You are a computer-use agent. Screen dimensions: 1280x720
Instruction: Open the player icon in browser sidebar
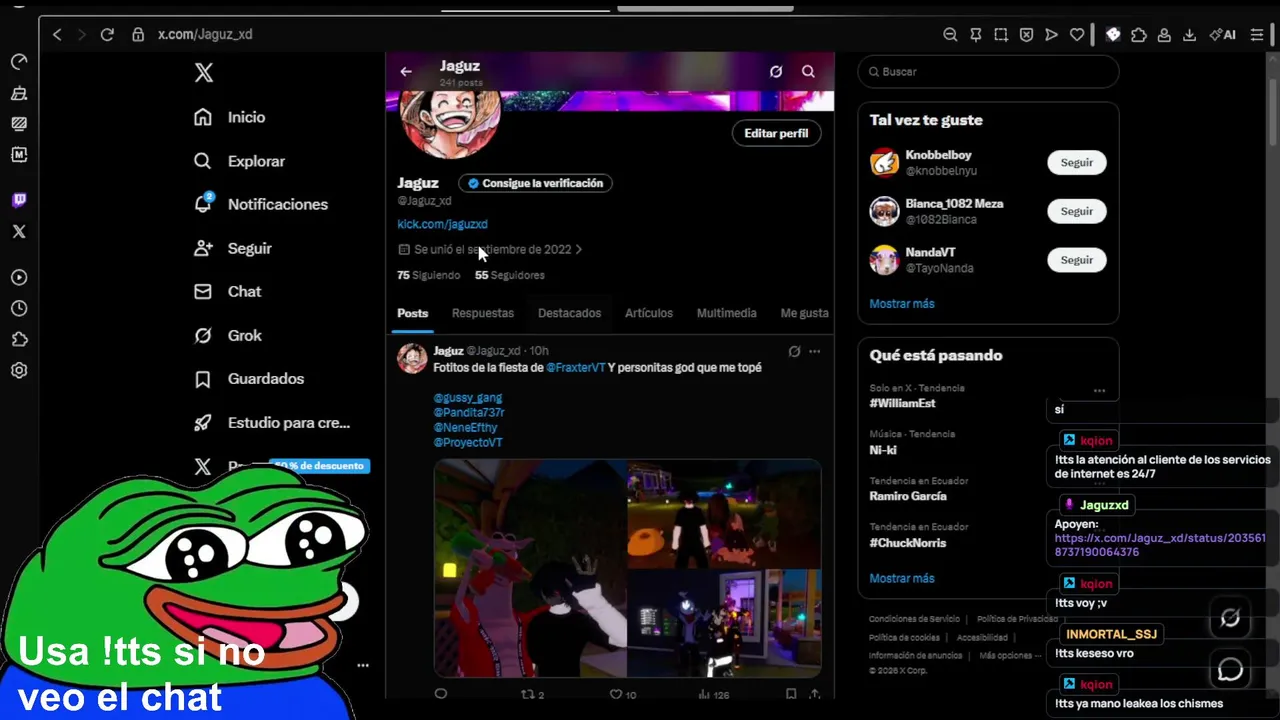pos(19,277)
